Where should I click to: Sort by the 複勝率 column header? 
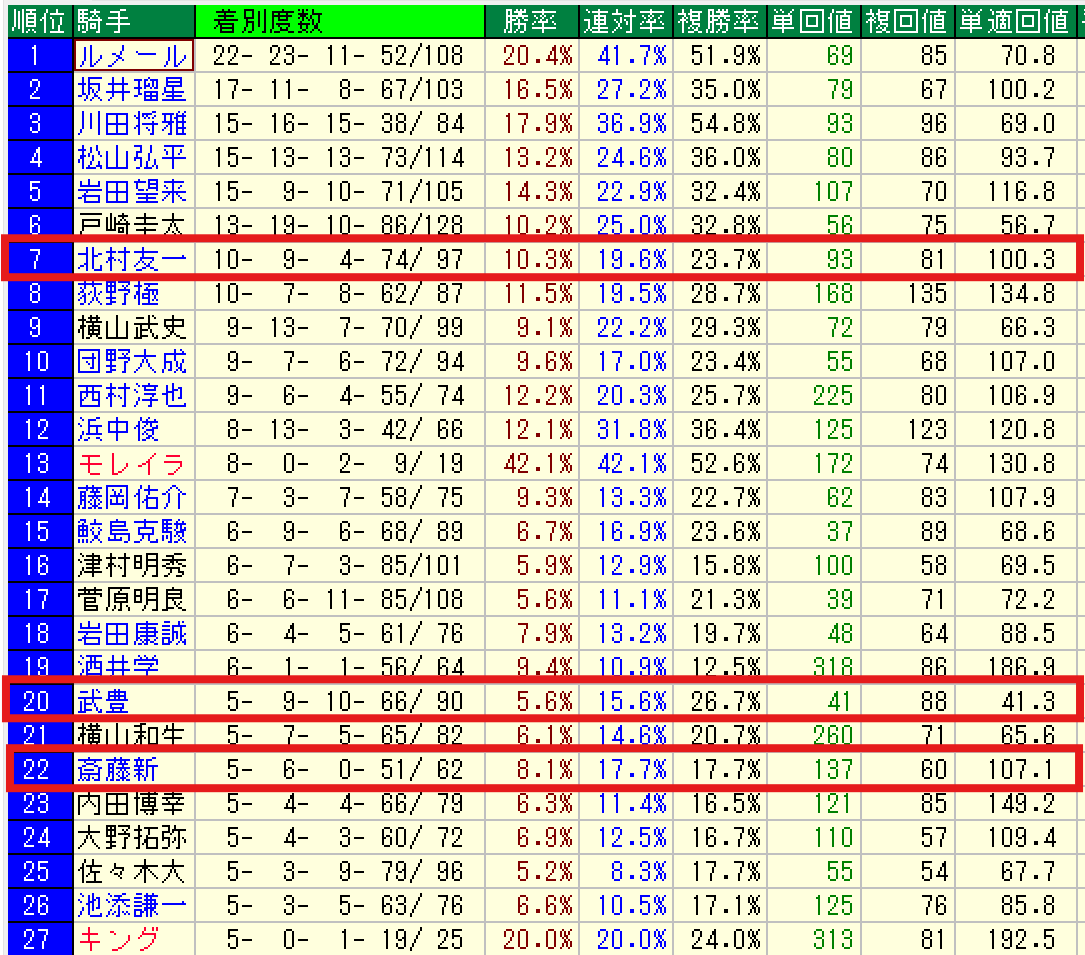pyautogui.click(x=719, y=21)
